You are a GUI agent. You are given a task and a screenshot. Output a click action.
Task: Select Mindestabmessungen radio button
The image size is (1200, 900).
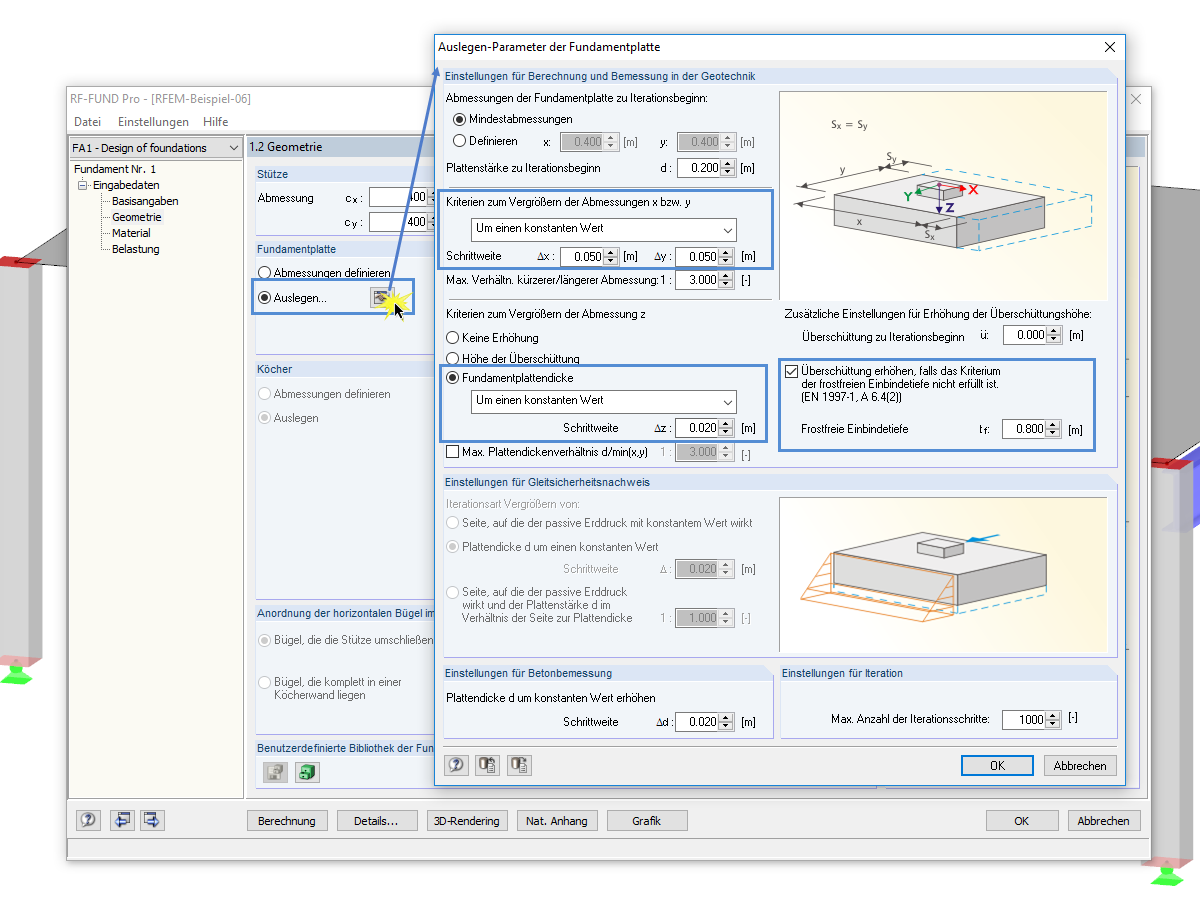tap(459, 119)
